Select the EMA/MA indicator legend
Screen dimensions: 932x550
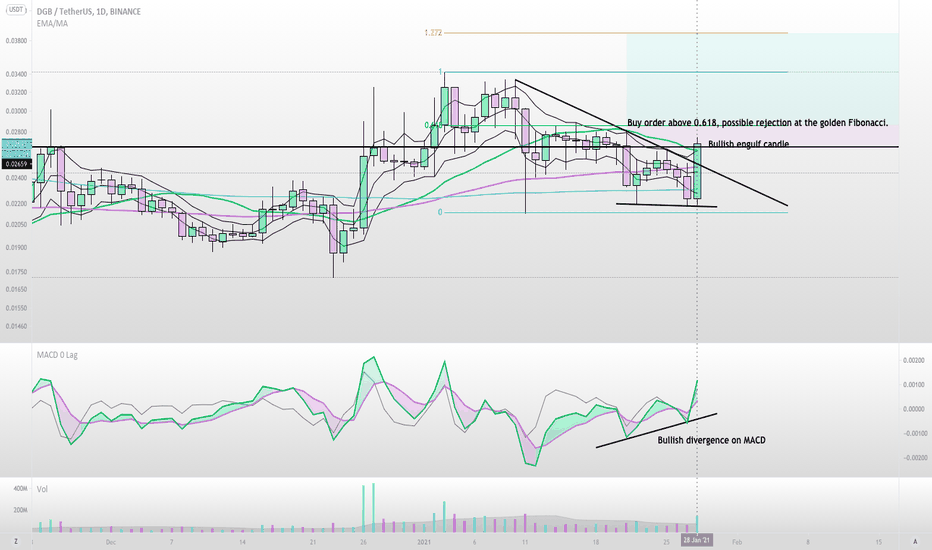click(52, 24)
